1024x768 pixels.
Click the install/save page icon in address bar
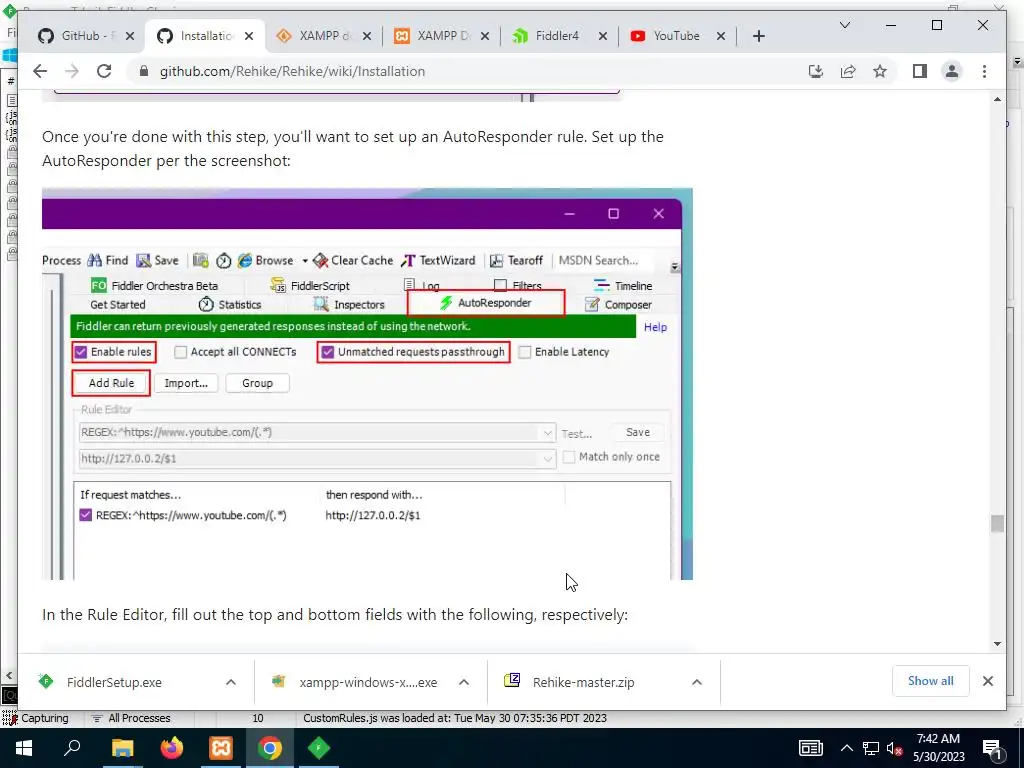coord(816,71)
